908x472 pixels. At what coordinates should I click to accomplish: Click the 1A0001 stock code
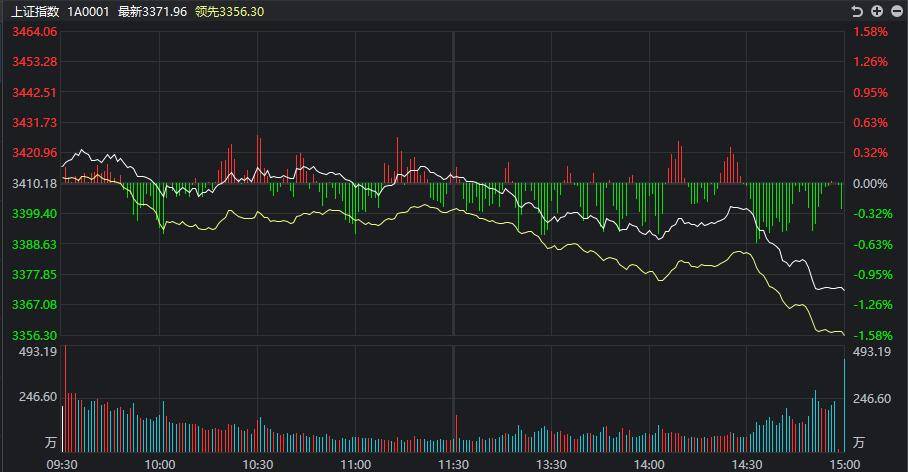(x=89, y=12)
